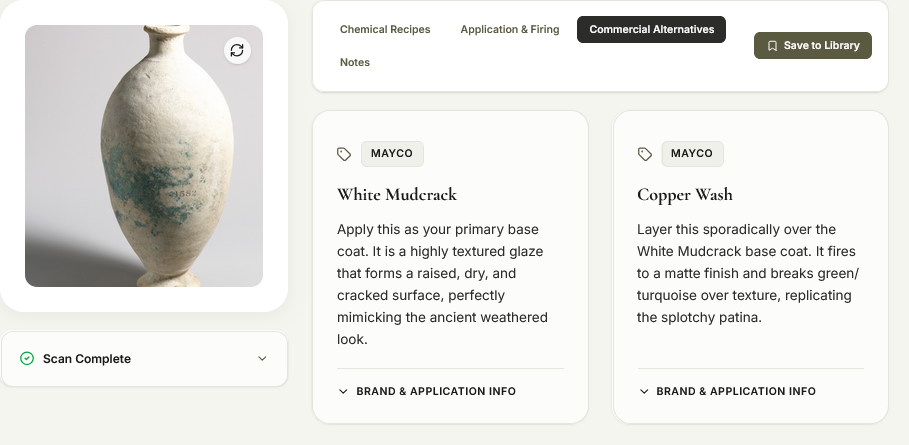Click chevron icon beside White Mudcrack brand info
909x445 pixels.
[x=343, y=392]
